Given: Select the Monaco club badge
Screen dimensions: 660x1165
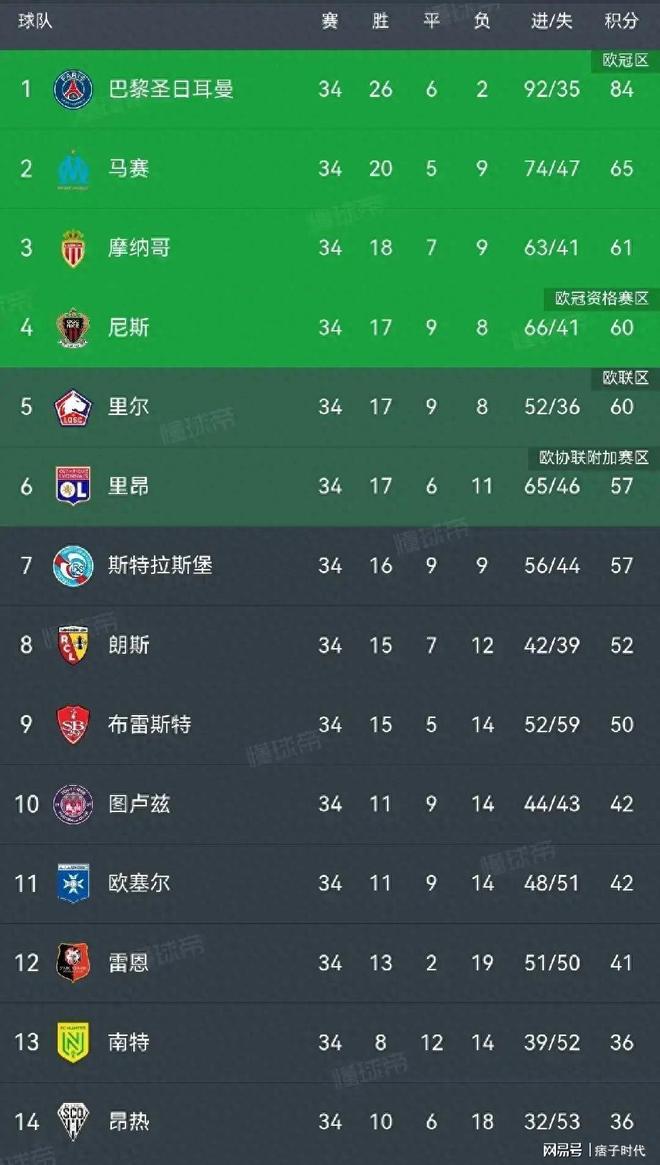Looking at the screenshot, I should [x=72, y=248].
